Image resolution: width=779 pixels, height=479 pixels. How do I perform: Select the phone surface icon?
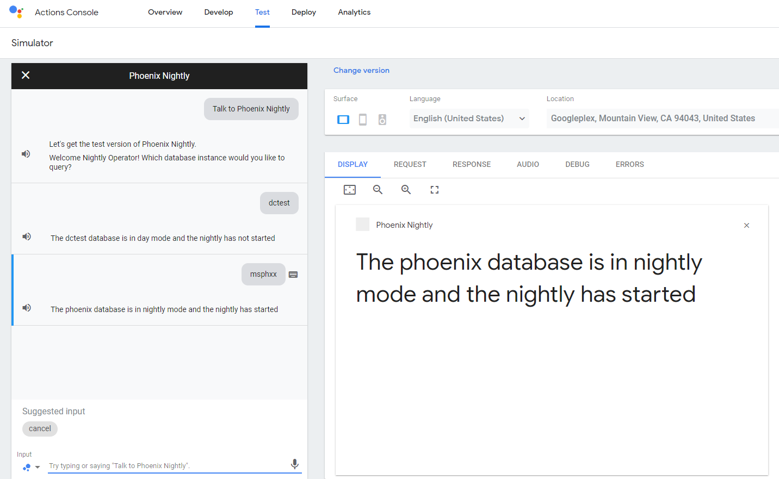pos(363,119)
